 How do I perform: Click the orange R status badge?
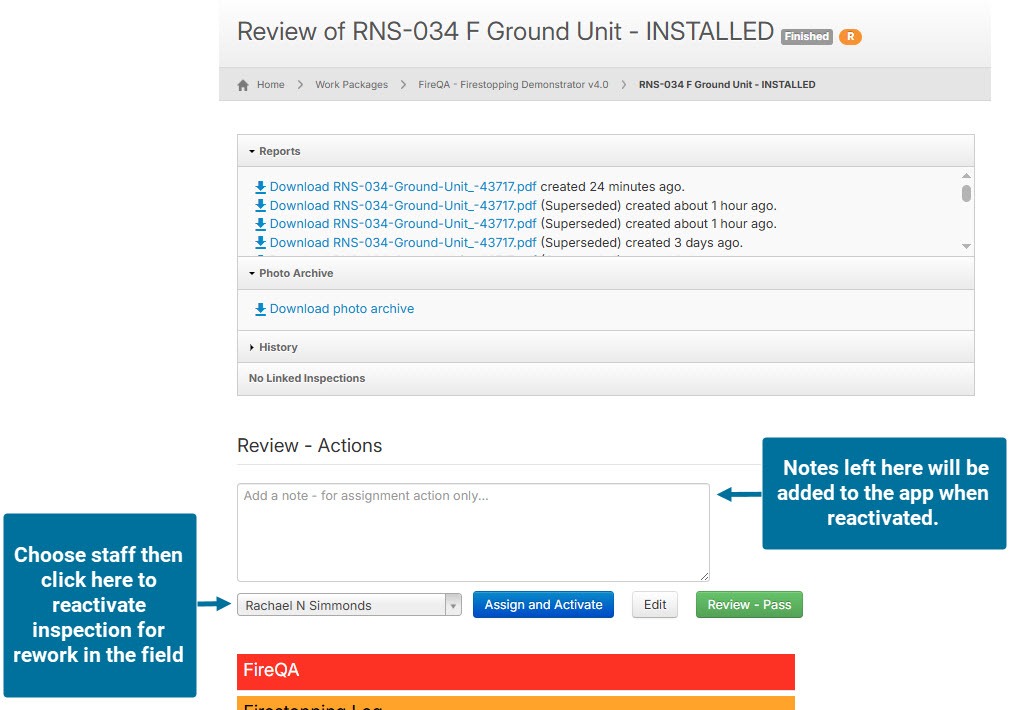click(x=850, y=37)
